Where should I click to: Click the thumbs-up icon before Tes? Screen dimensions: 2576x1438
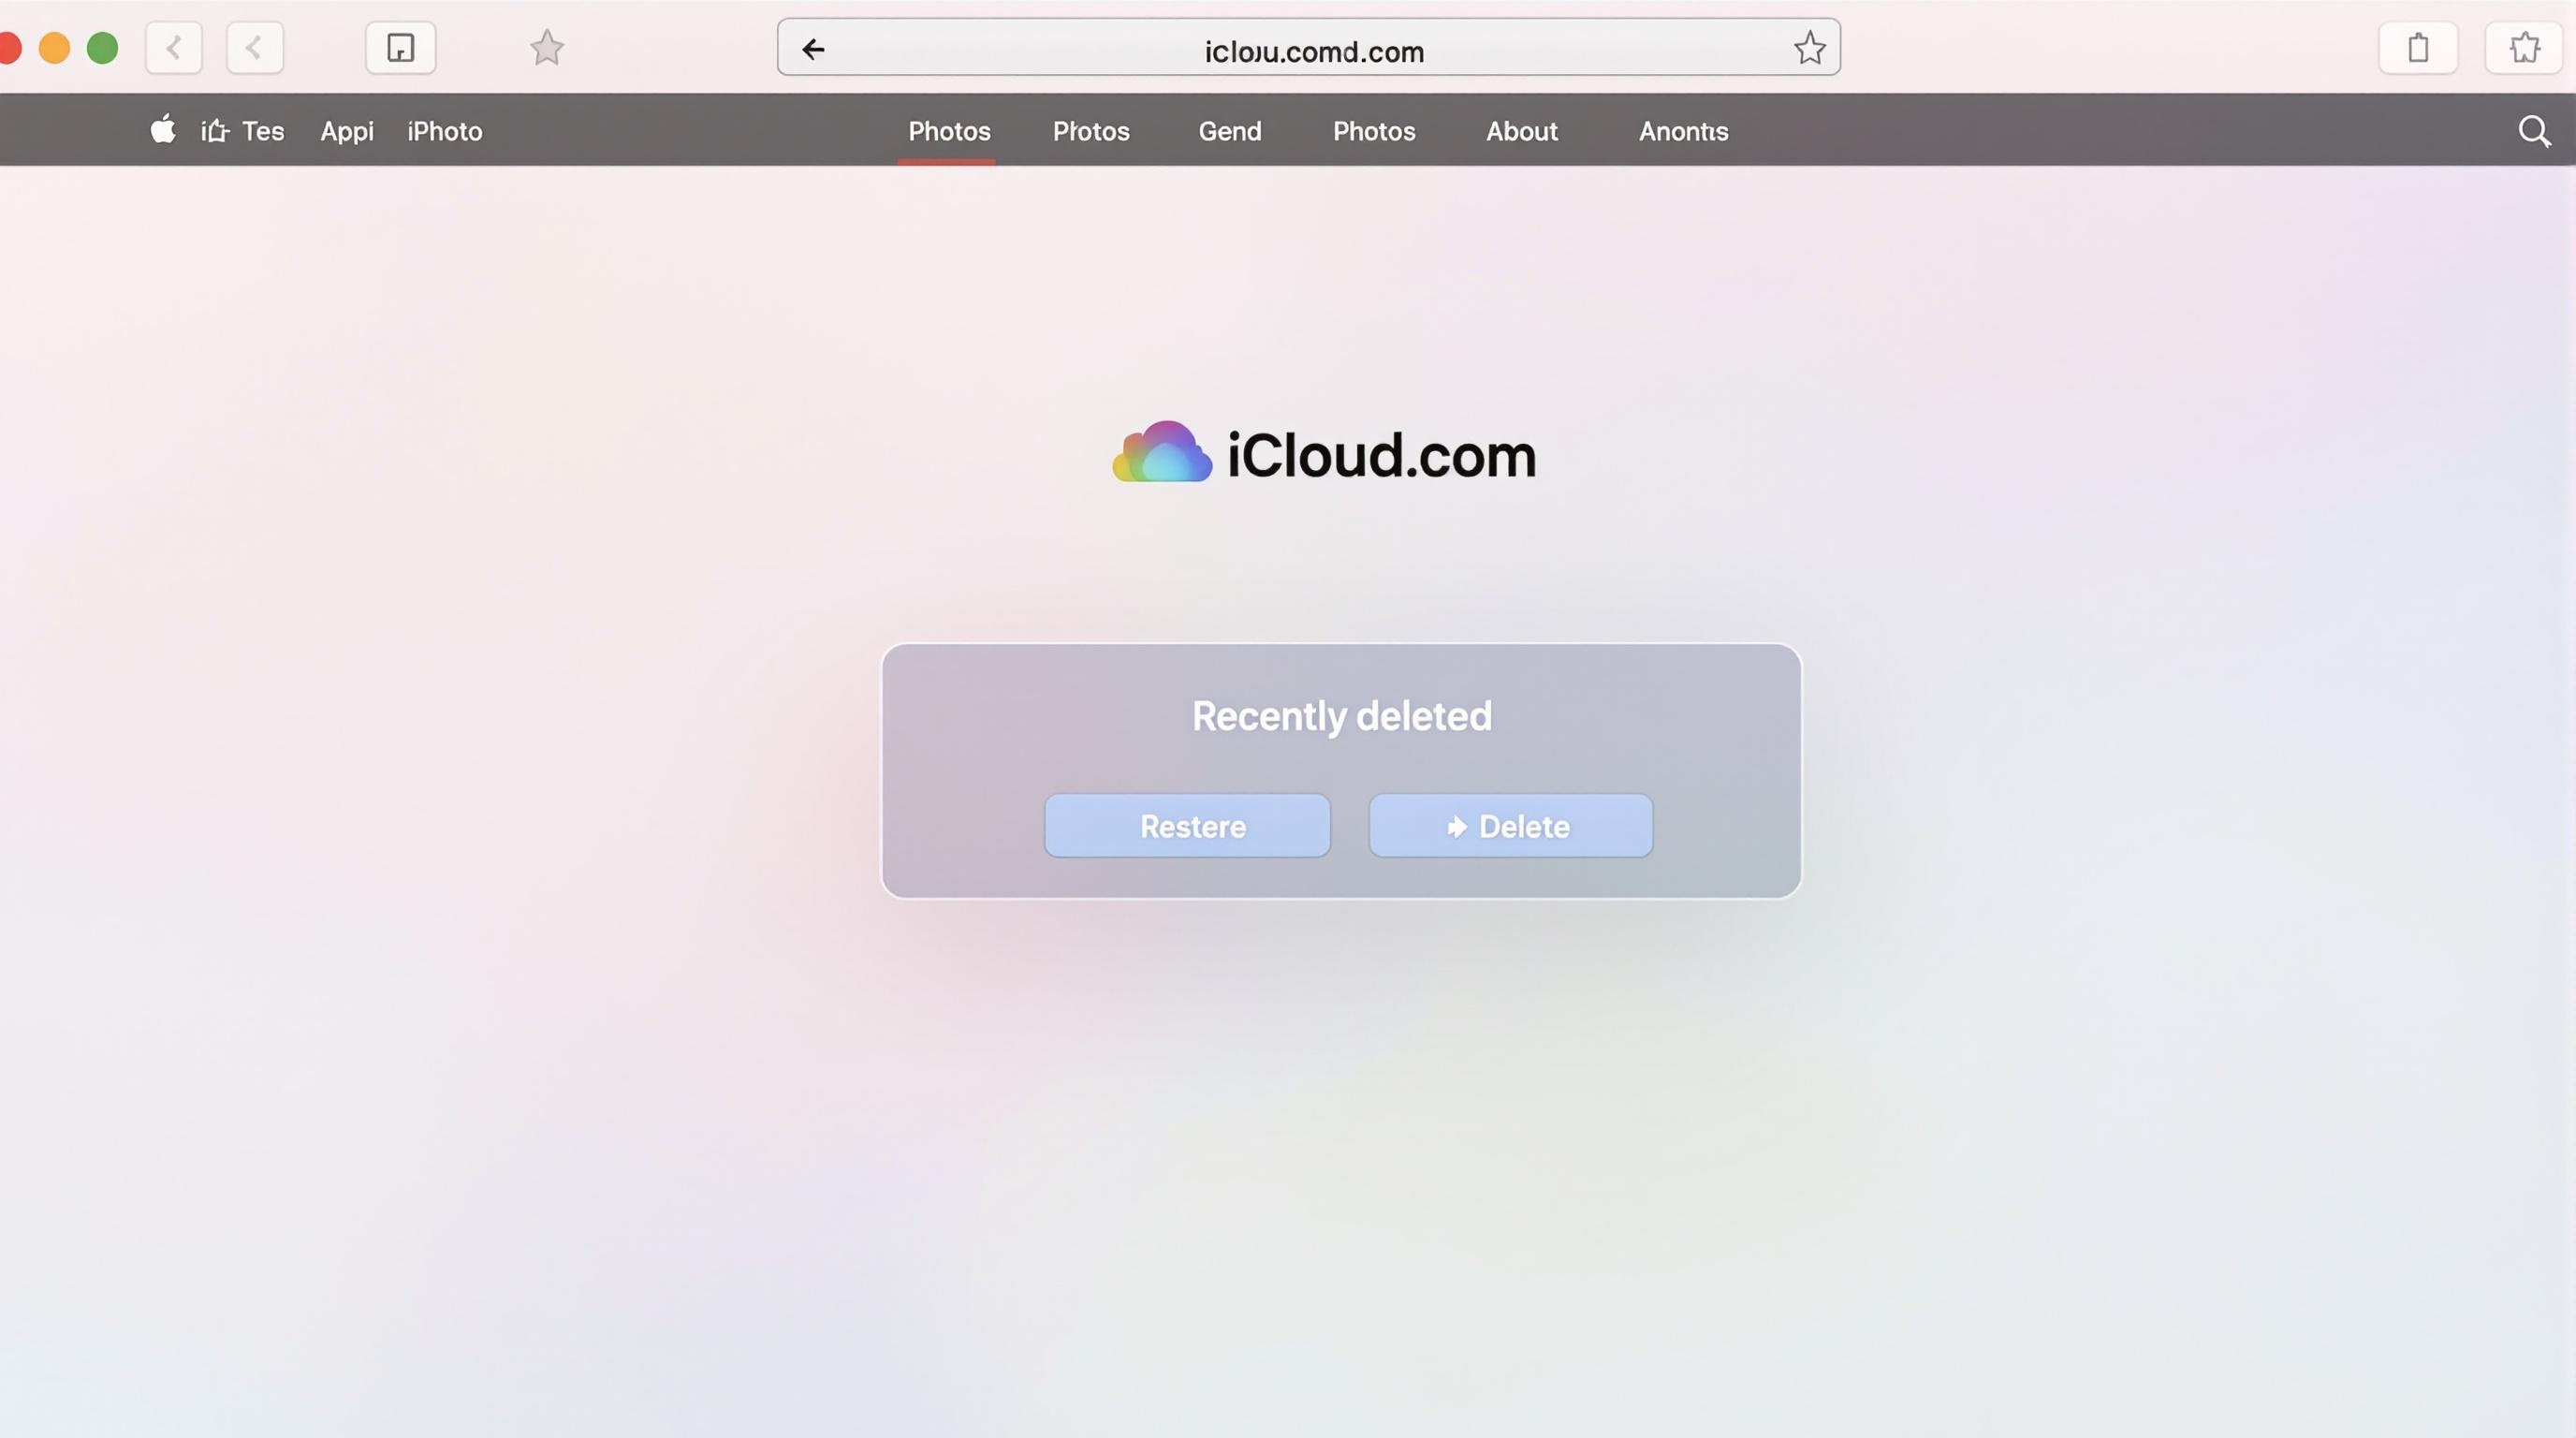click(x=215, y=131)
